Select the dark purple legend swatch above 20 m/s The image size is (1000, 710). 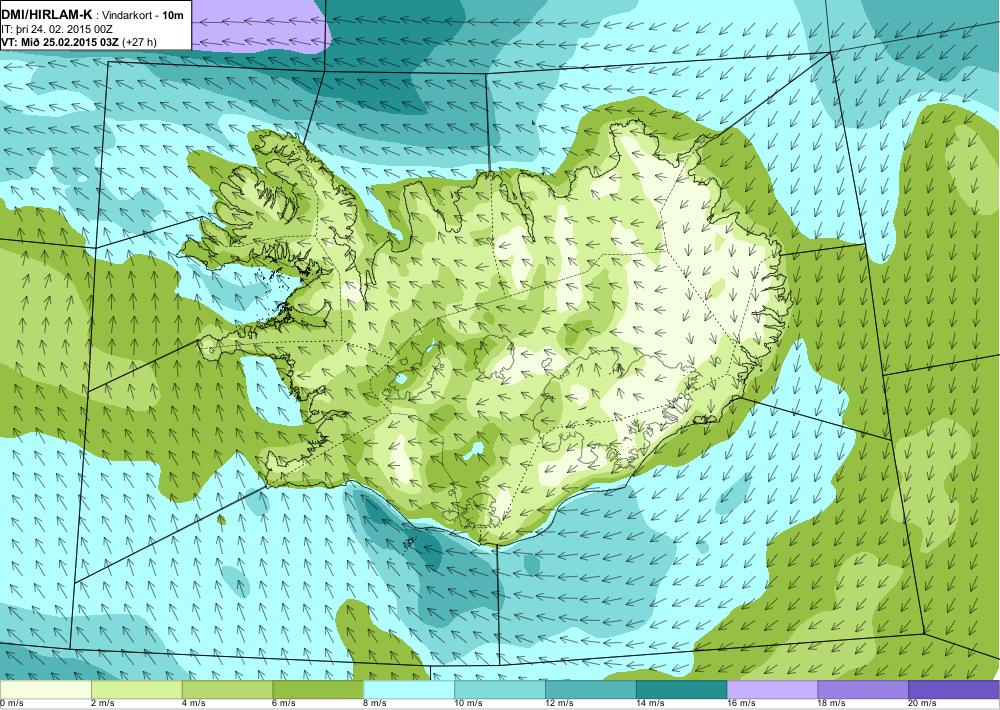(x=953, y=690)
